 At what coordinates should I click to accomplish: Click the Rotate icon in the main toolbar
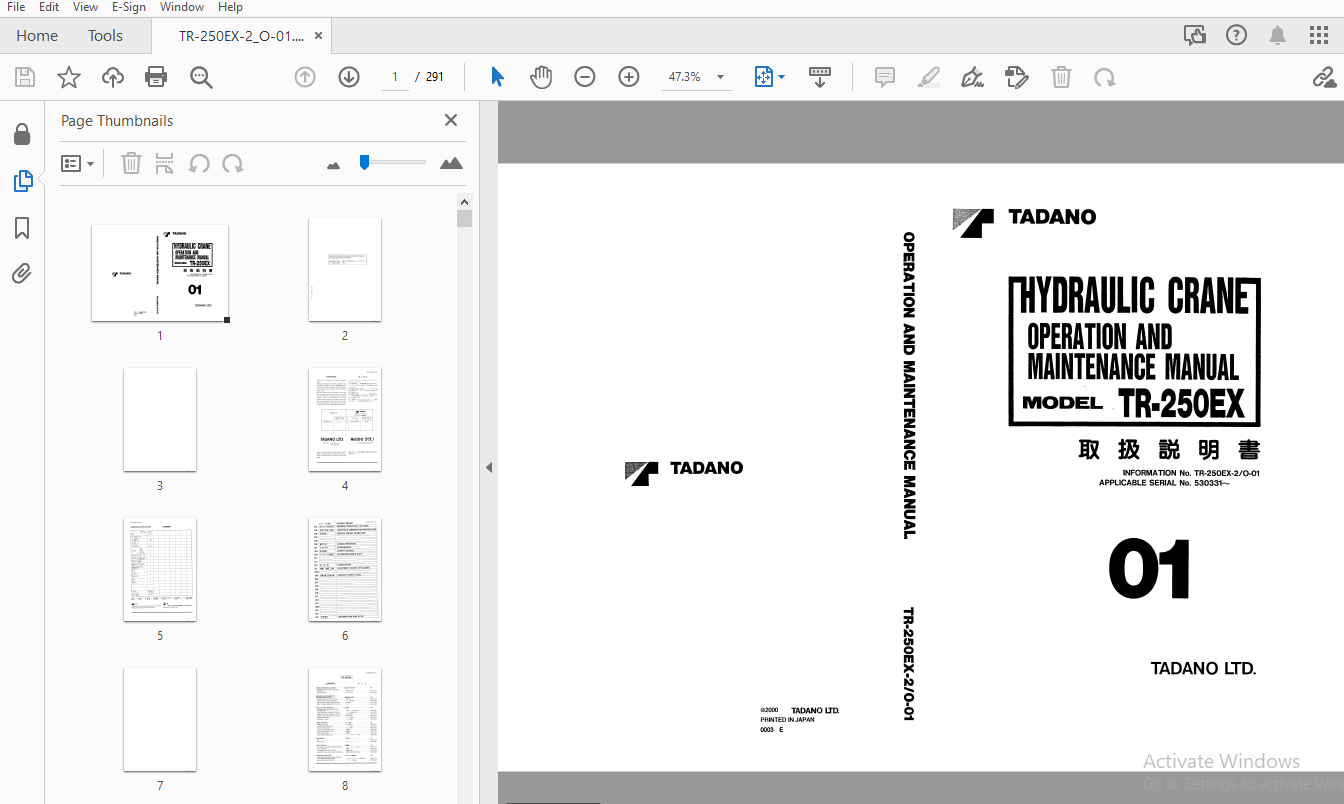click(x=1105, y=77)
